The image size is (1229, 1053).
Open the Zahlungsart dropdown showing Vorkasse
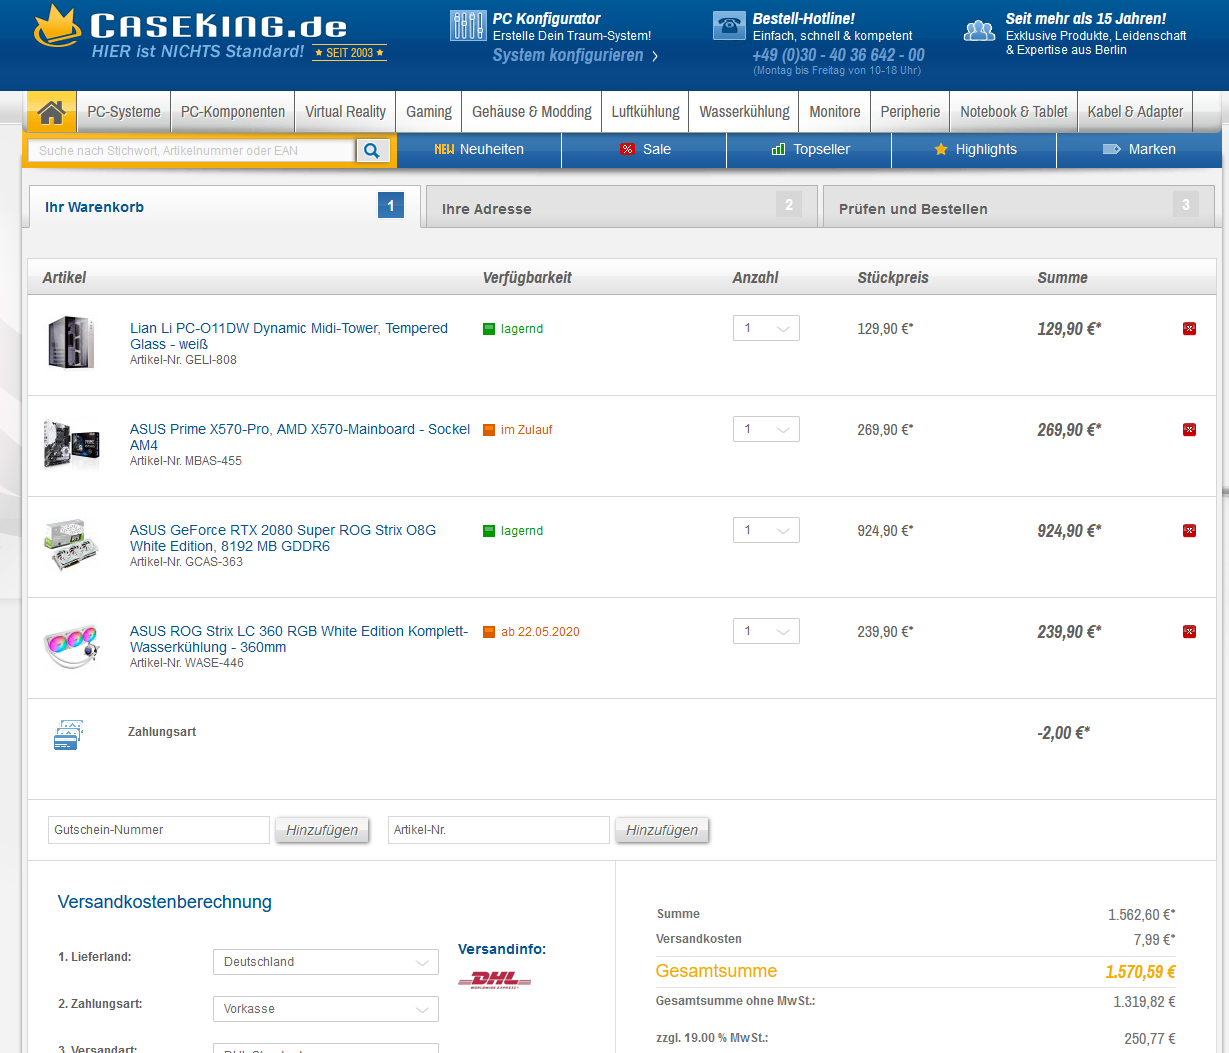tap(326, 1009)
